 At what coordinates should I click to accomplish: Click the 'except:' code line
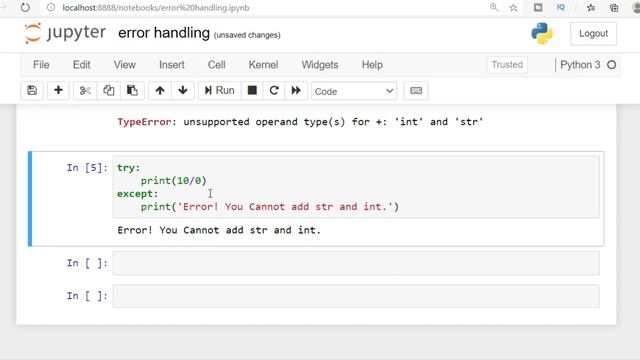(x=138, y=193)
